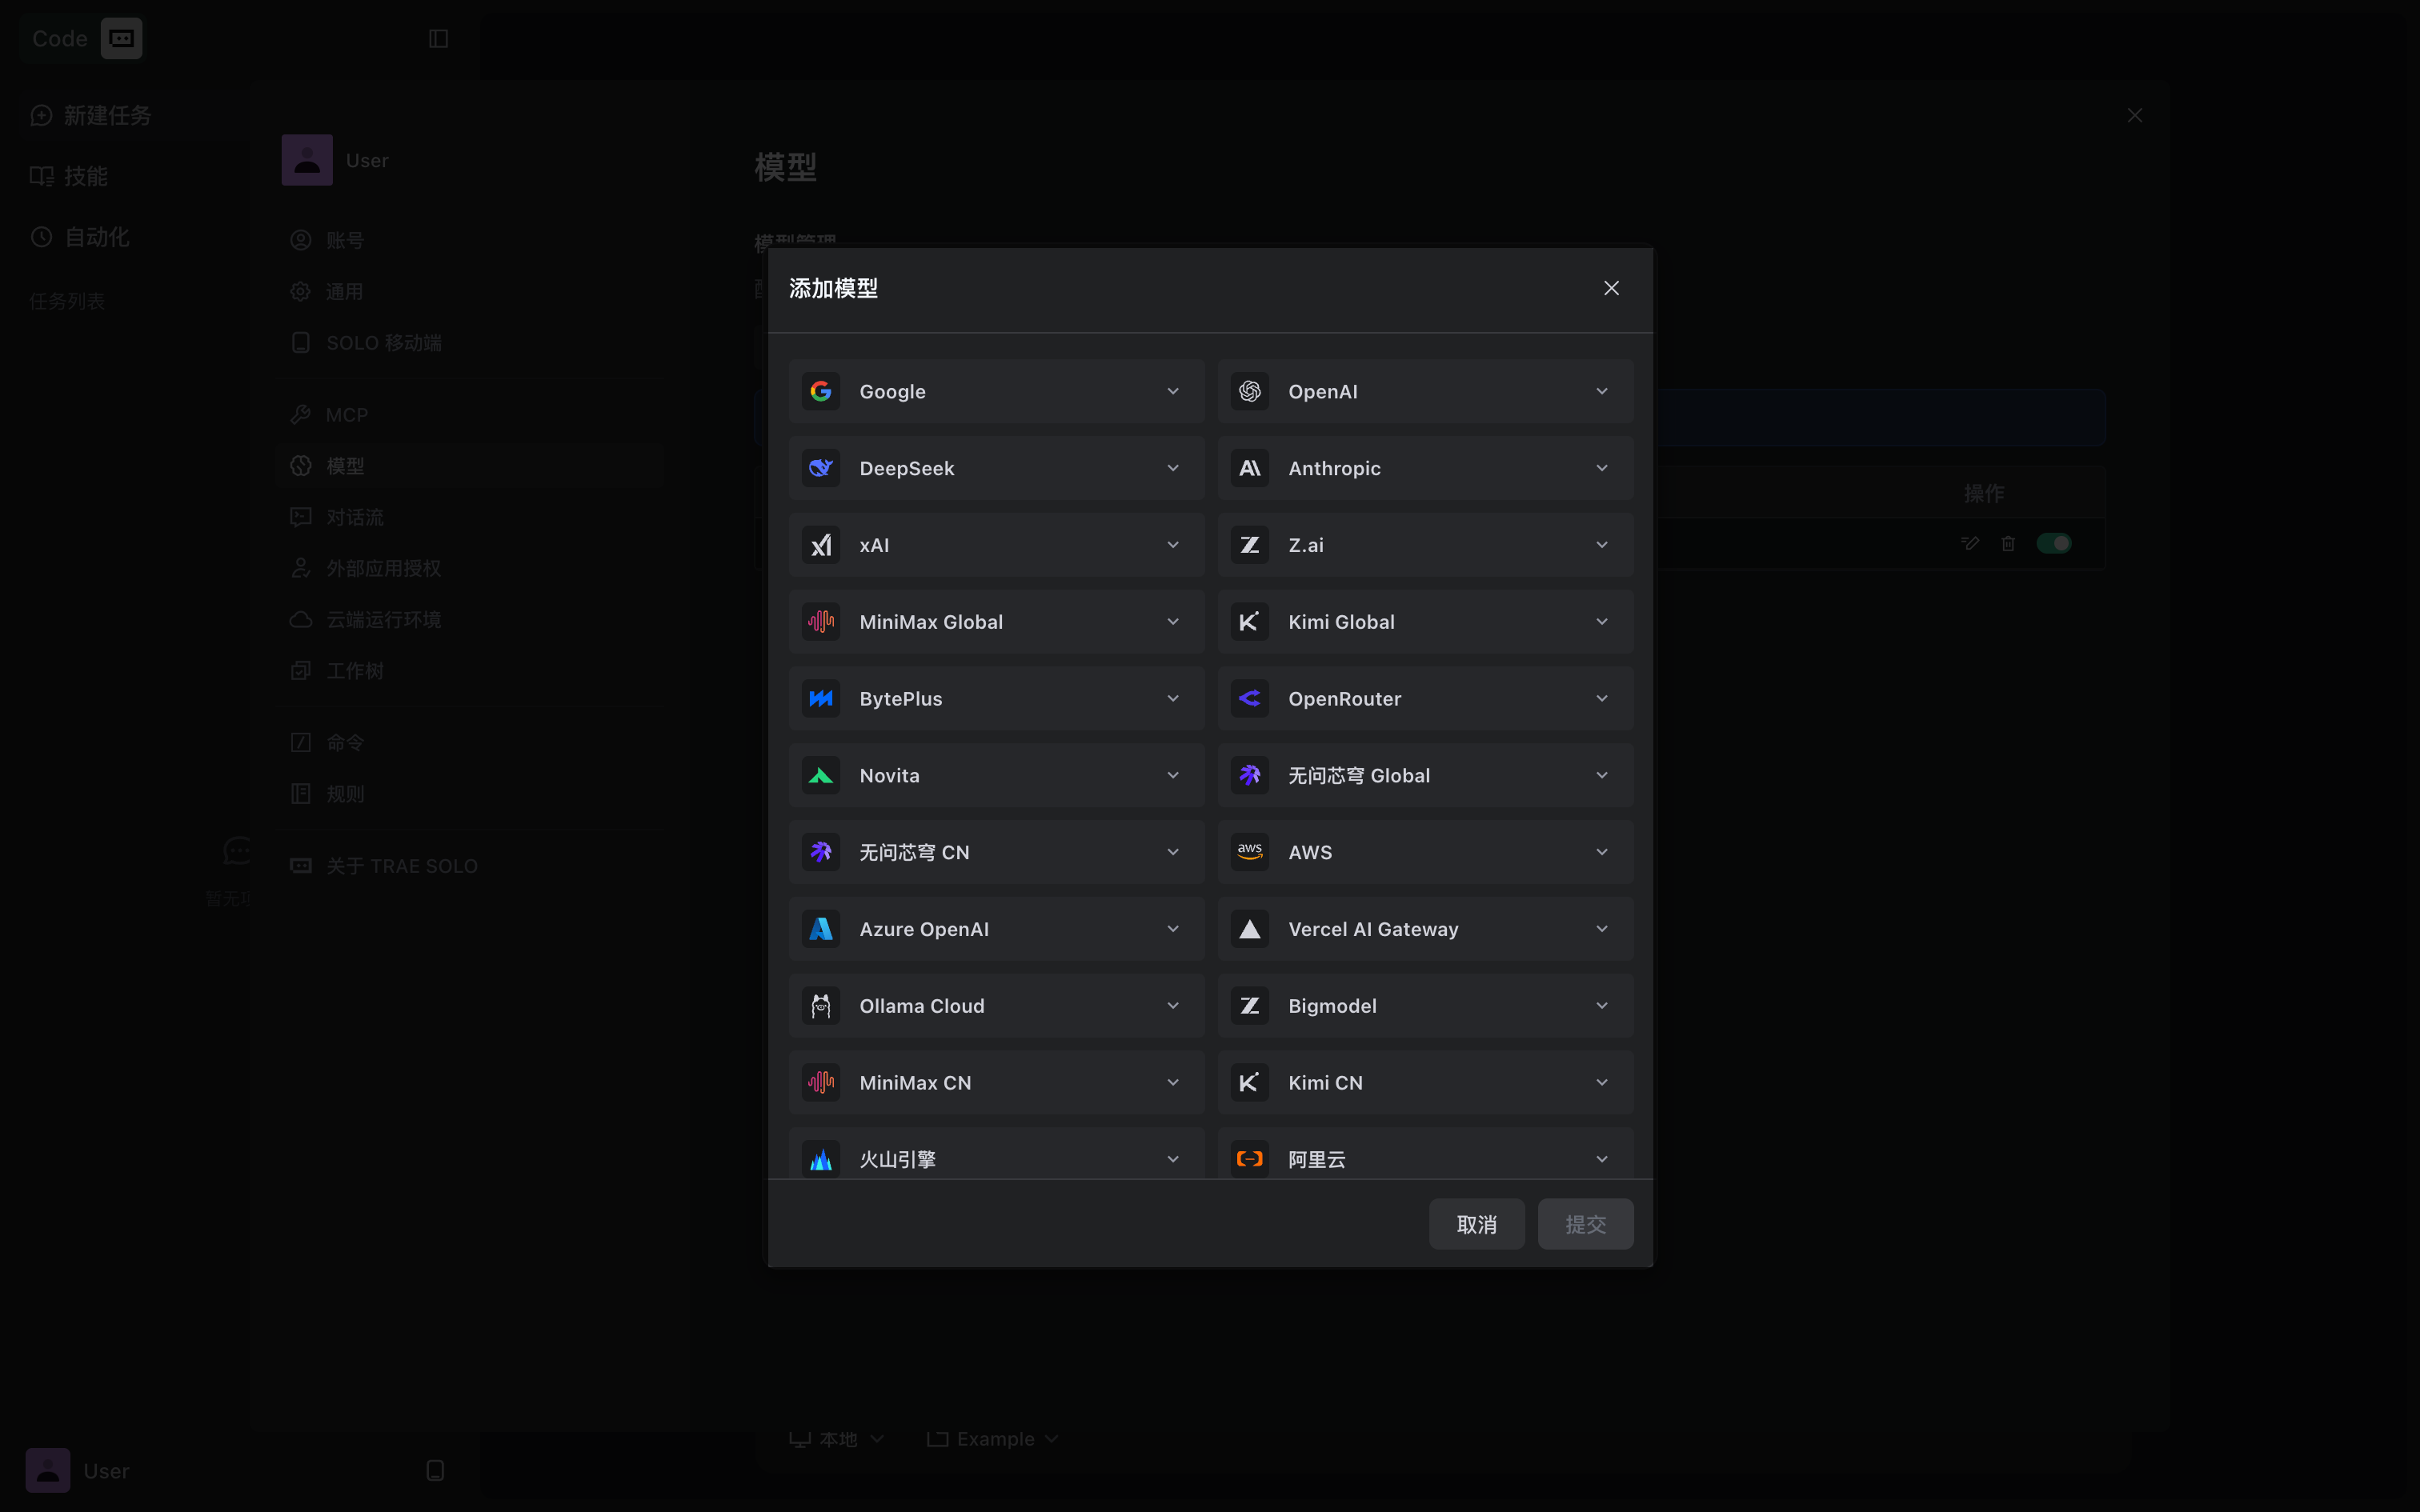2420x1512 pixels.
Task: Click the 提交 button
Action: tap(1585, 1224)
